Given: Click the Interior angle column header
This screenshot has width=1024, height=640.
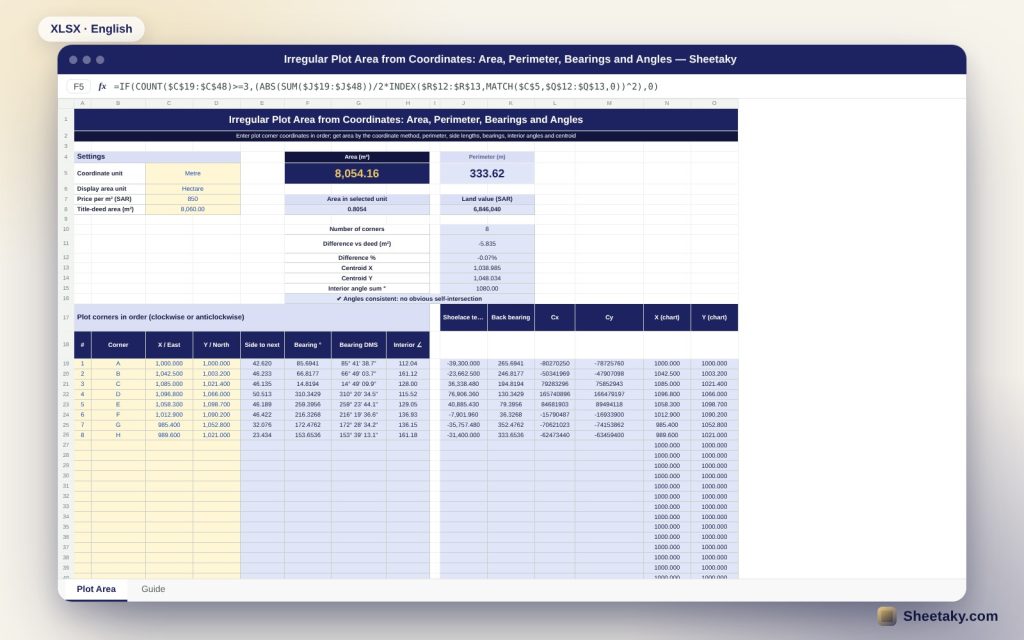Looking at the screenshot, I should 408,345.
